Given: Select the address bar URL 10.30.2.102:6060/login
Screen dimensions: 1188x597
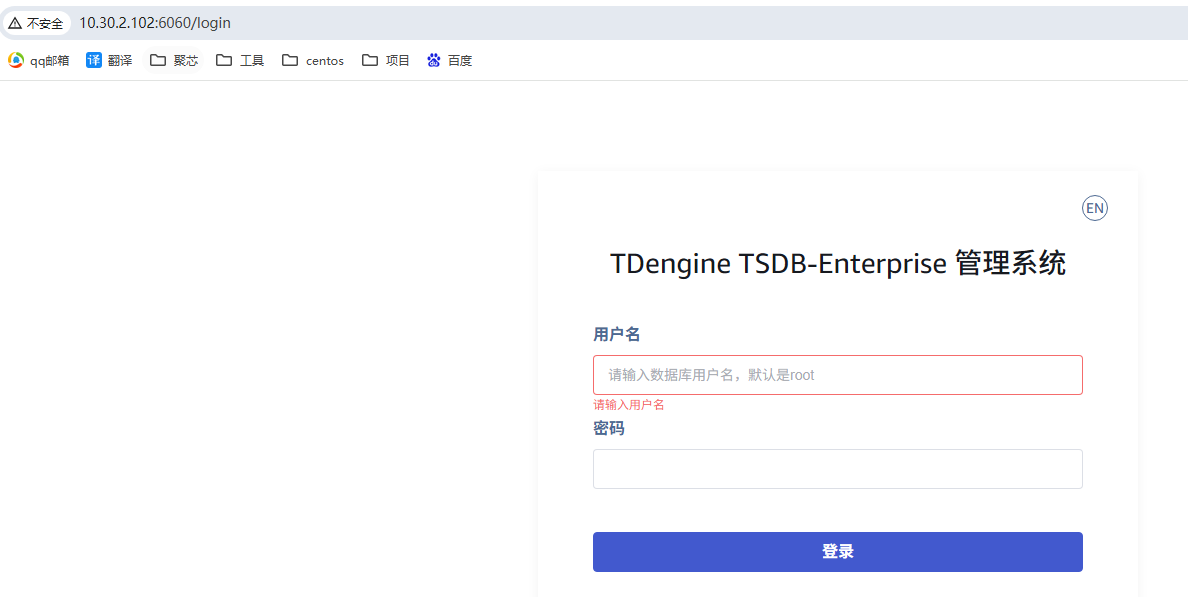Looking at the screenshot, I should pyautogui.click(x=155, y=23).
